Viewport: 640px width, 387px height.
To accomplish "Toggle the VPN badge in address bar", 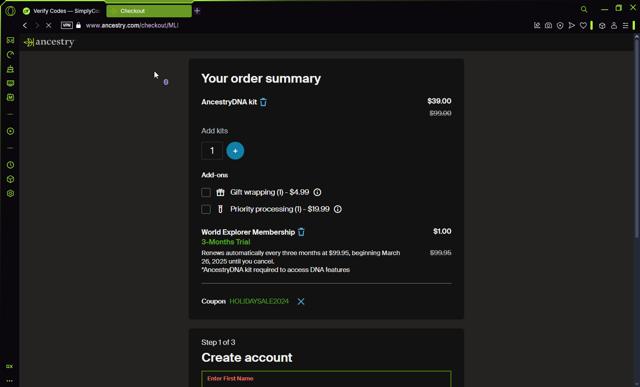I will click(67, 25).
